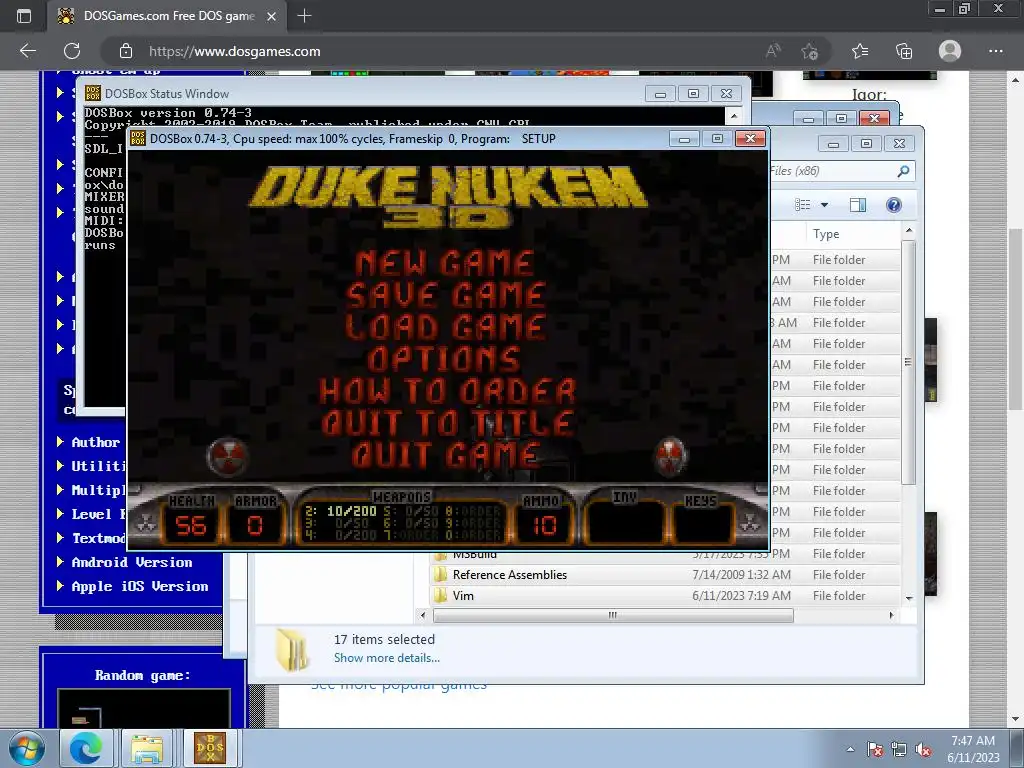Select Reference Assemblies folder row
Image resolution: width=1024 pixels, height=768 pixels.
(x=665, y=575)
